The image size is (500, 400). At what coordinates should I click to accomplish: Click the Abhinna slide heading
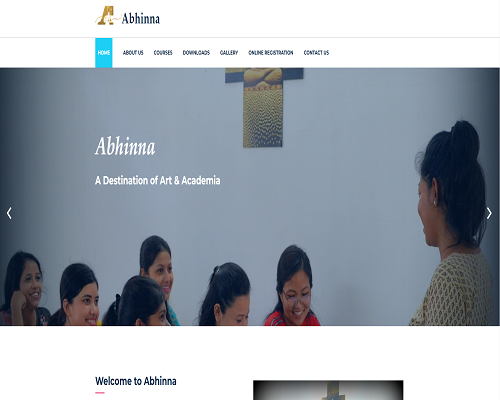point(125,147)
